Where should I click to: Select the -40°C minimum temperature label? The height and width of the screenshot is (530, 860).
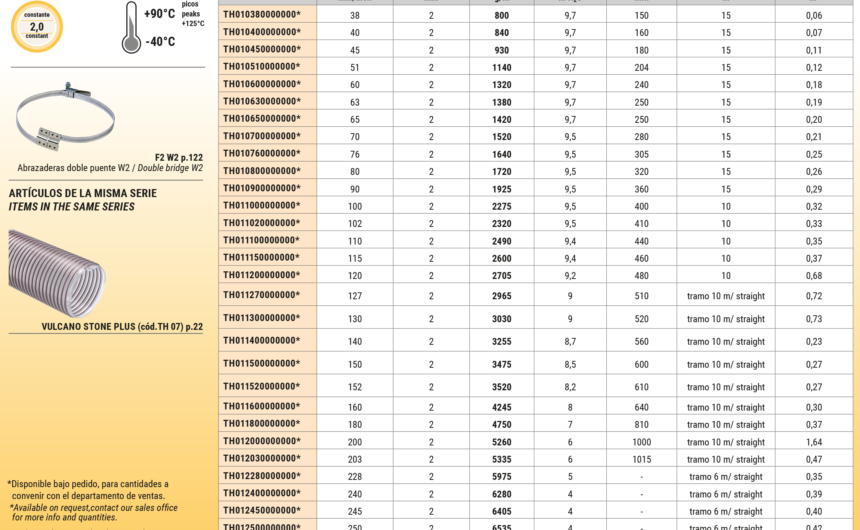click(x=159, y=42)
